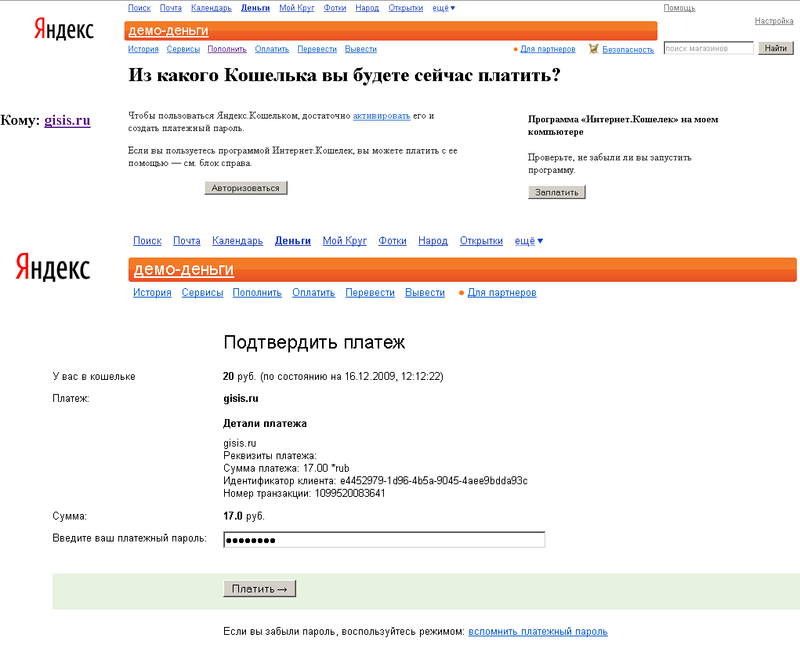Click the Платить → button
The image size is (800, 657).
(260, 589)
